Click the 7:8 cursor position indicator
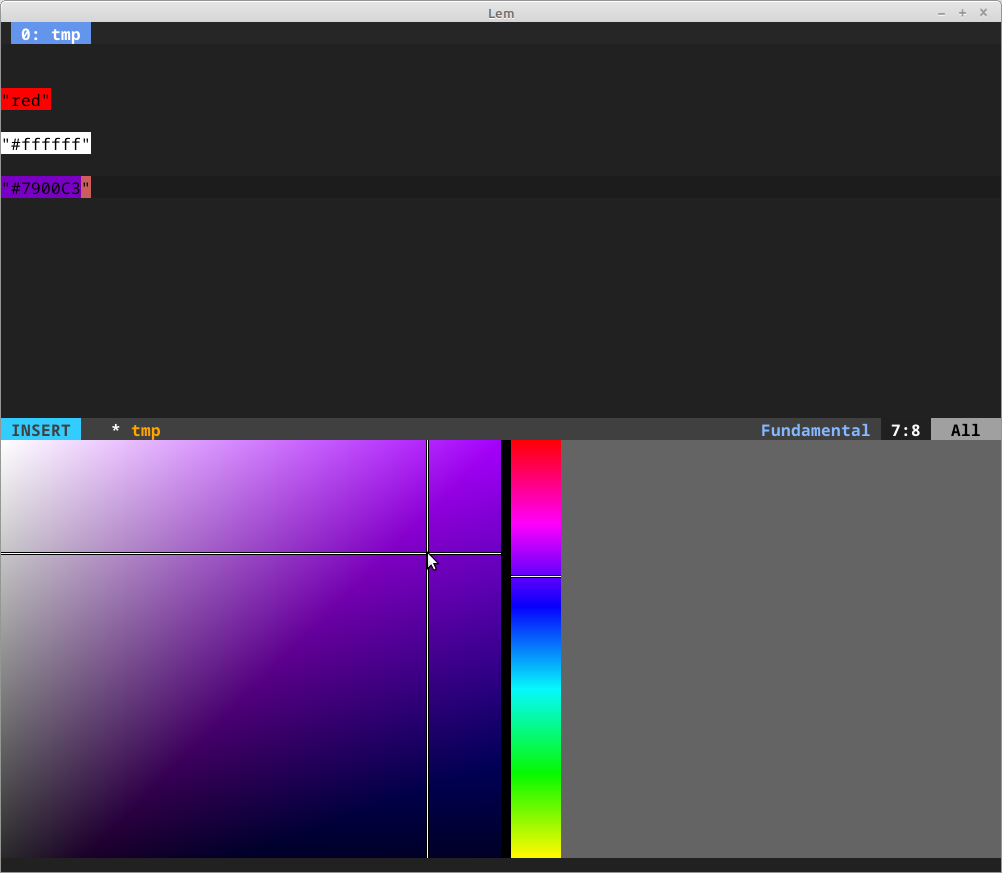 (x=905, y=430)
